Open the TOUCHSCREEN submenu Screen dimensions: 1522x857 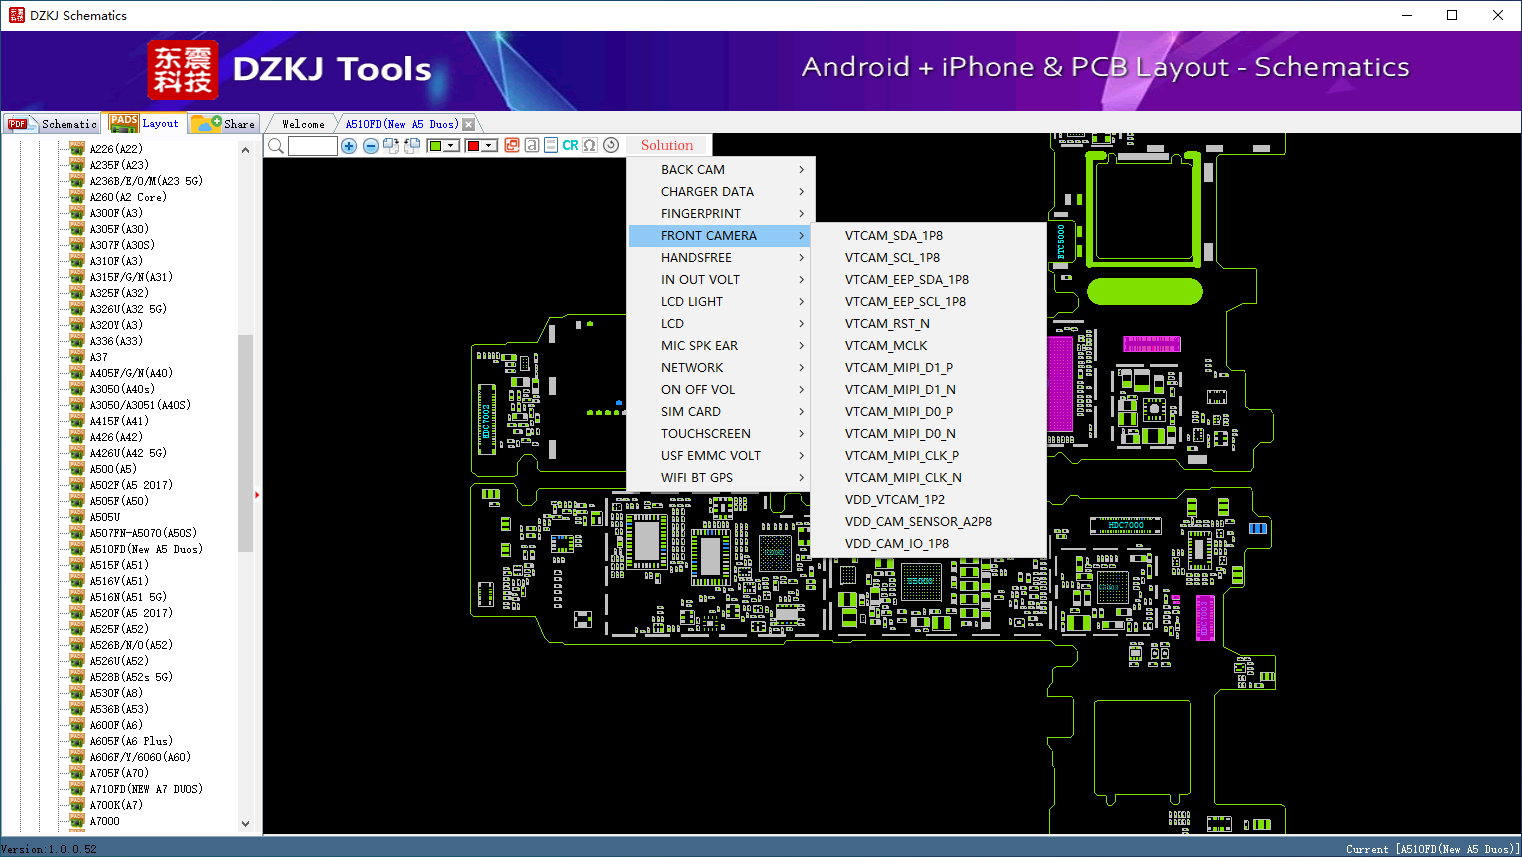[x=722, y=434]
